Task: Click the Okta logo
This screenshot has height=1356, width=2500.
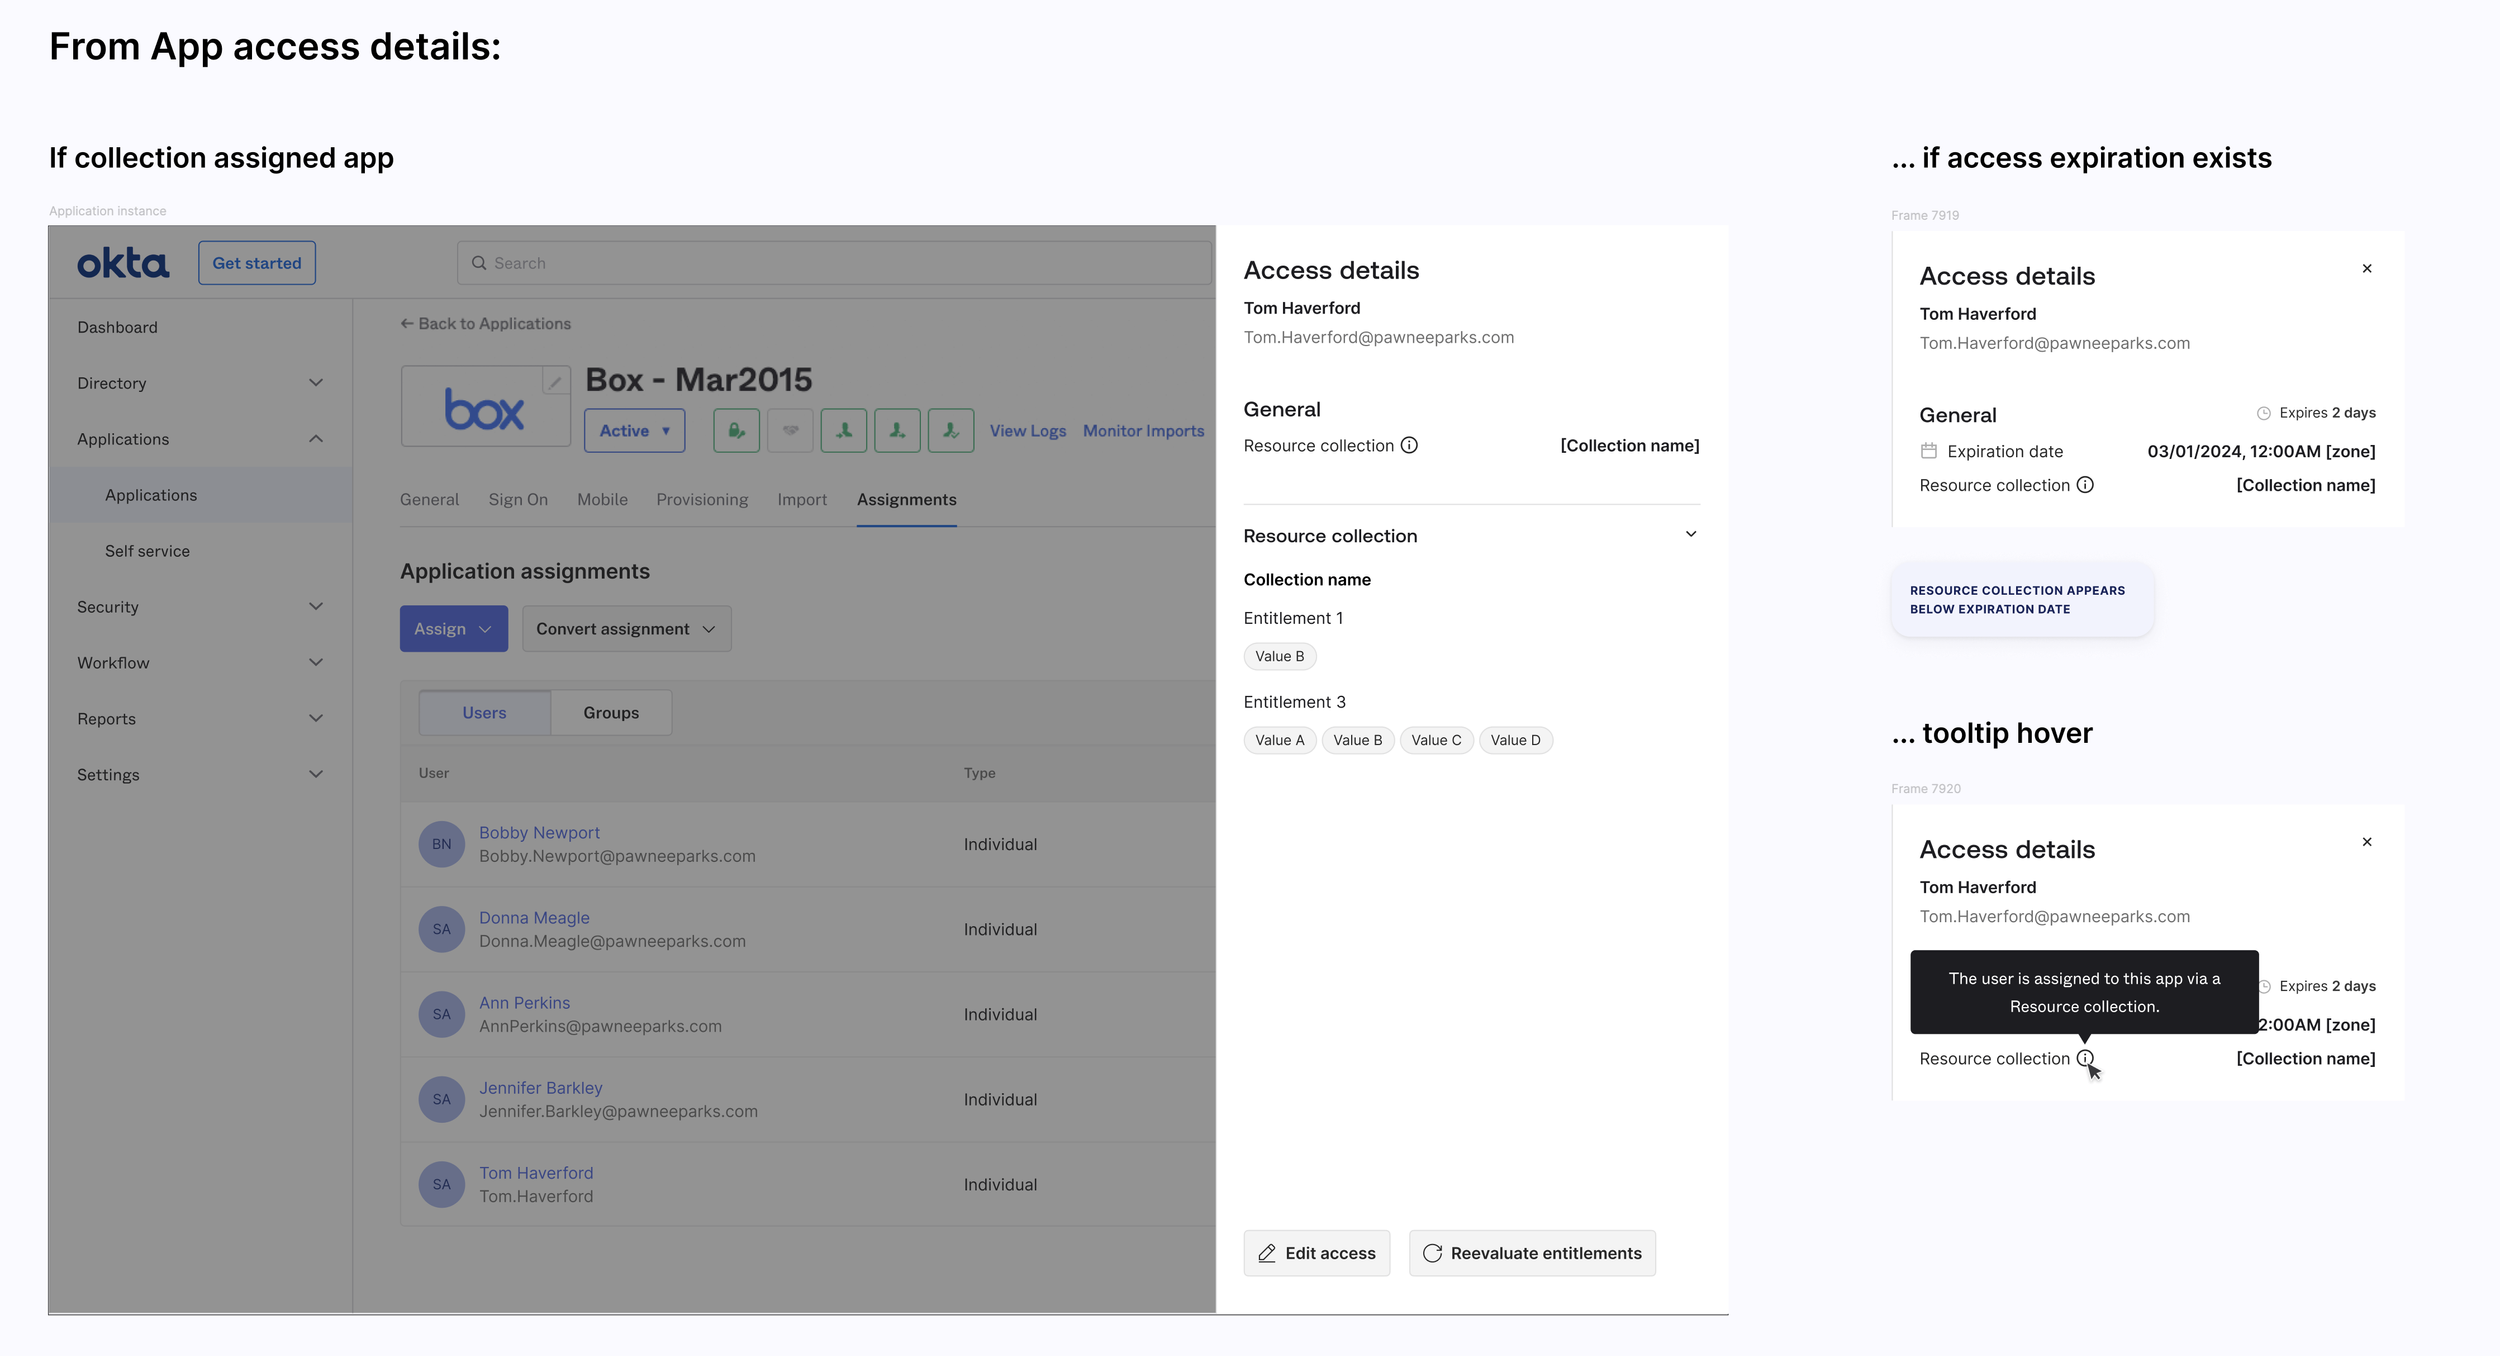Action: pos(122,262)
